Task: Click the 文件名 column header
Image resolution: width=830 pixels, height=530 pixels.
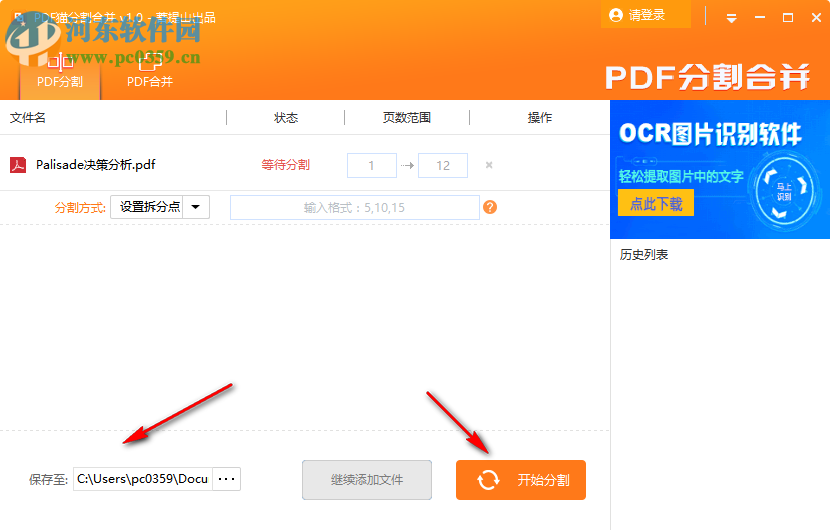Action: [x=28, y=118]
